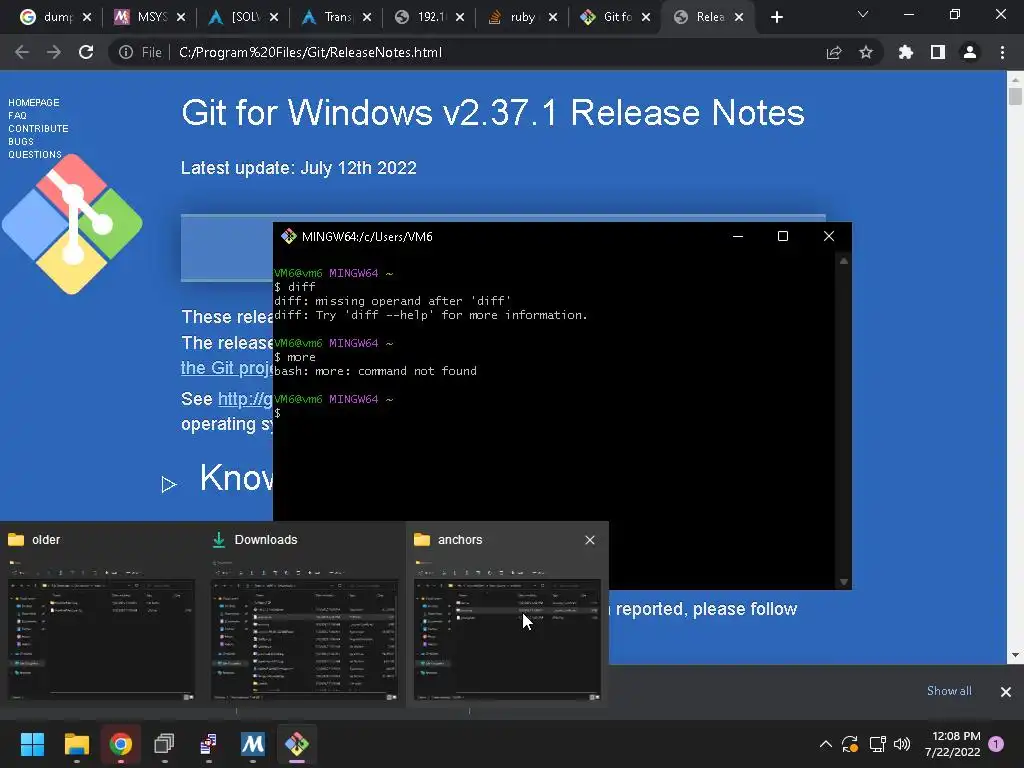This screenshot has width=1024, height=768.
Task: Bookmark this page with the star
Action: [866, 52]
